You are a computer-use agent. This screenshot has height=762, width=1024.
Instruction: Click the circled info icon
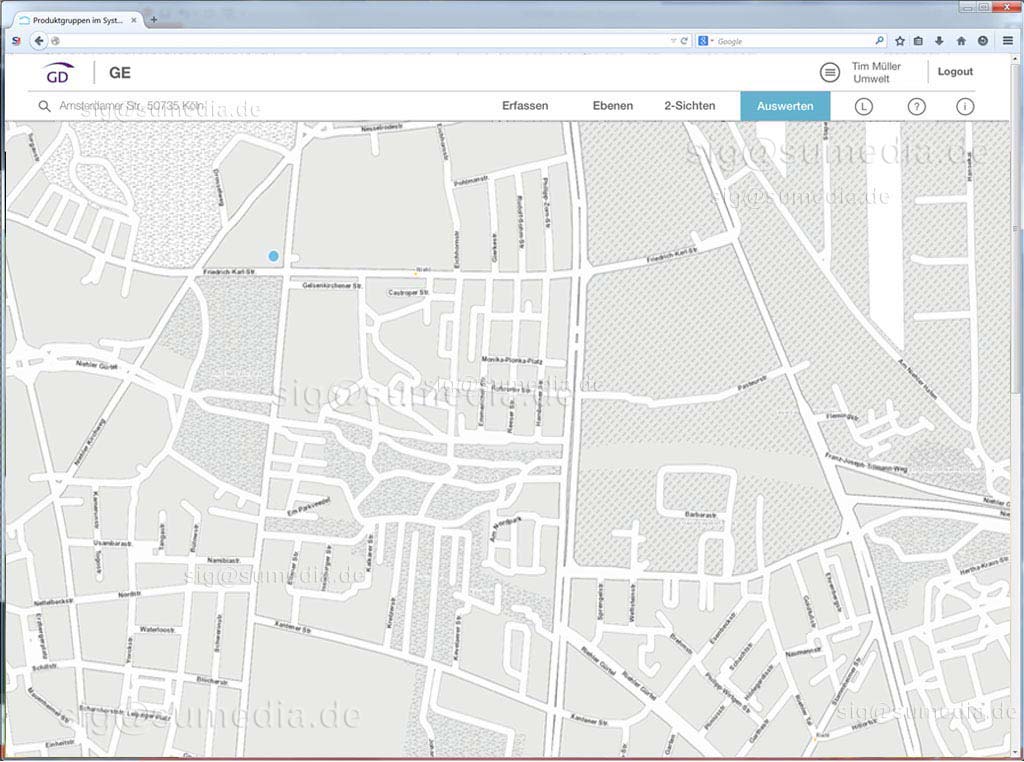965,106
